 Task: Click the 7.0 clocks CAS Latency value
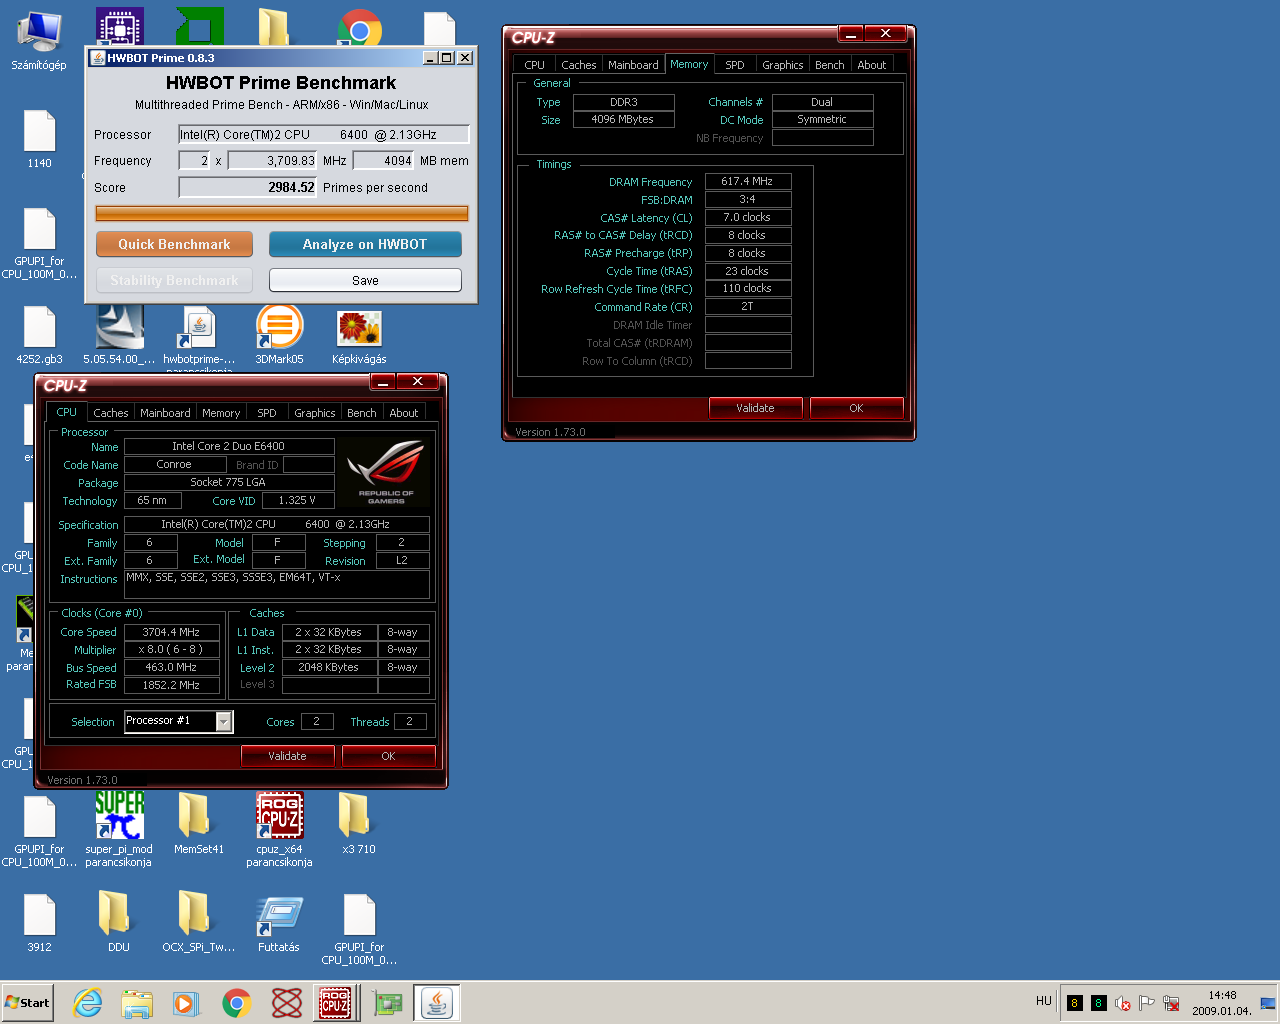[x=748, y=217]
